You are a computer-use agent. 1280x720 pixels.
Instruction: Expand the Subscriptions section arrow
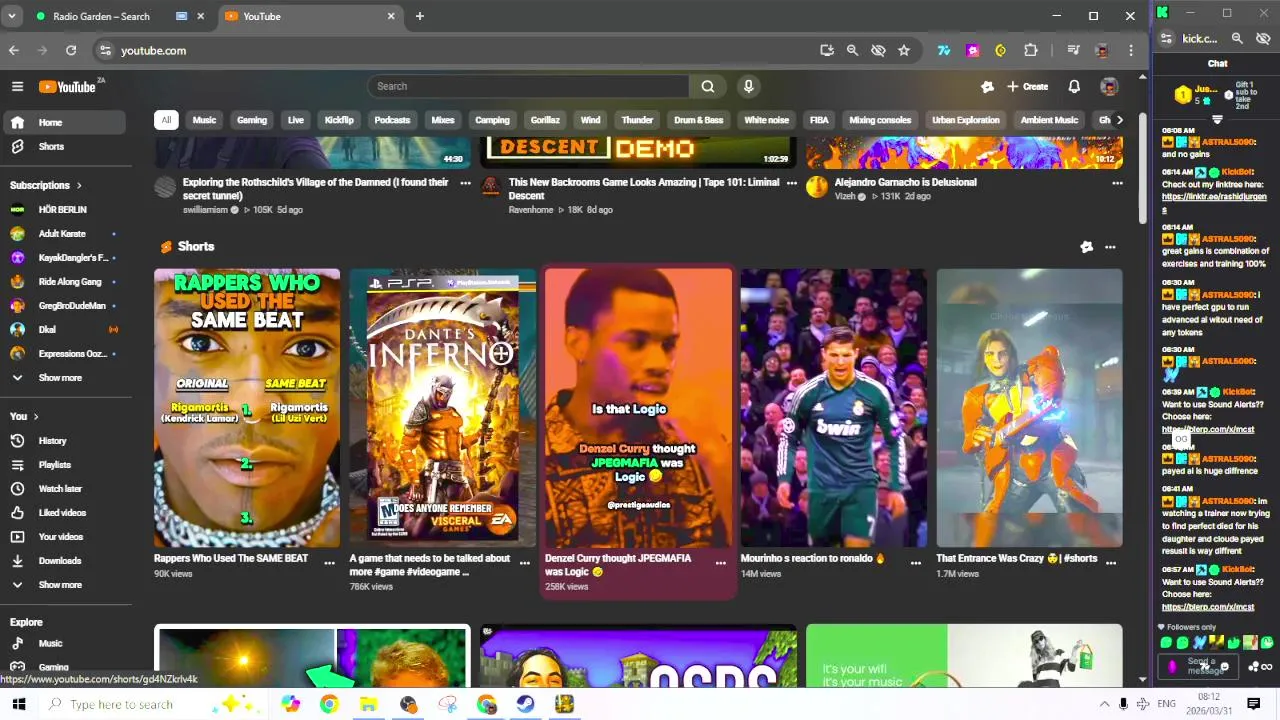tap(79, 185)
